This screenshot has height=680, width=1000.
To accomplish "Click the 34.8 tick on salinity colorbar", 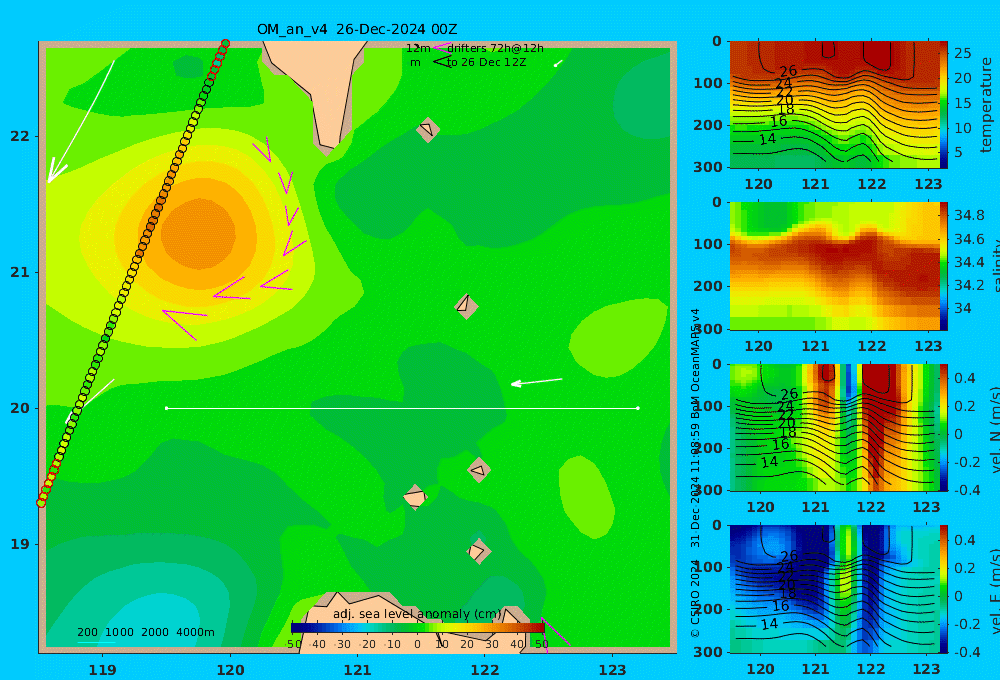I will pos(969,215).
